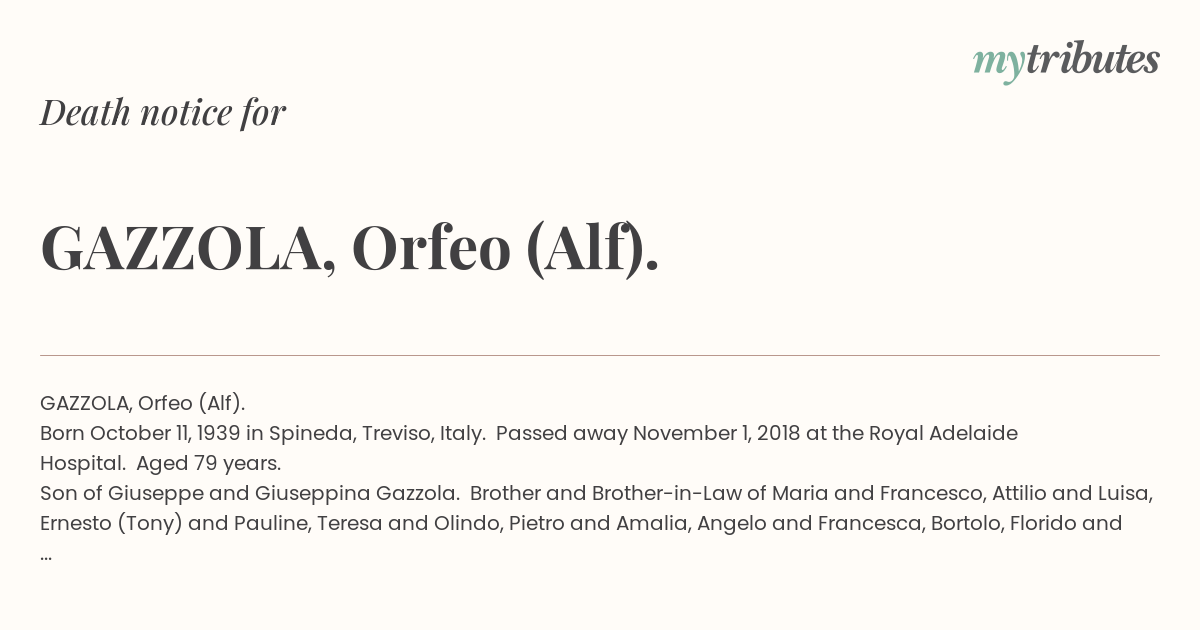Select the word "Orfeo" in the title
The width and height of the screenshot is (1200, 630).
pyautogui.click(x=431, y=248)
